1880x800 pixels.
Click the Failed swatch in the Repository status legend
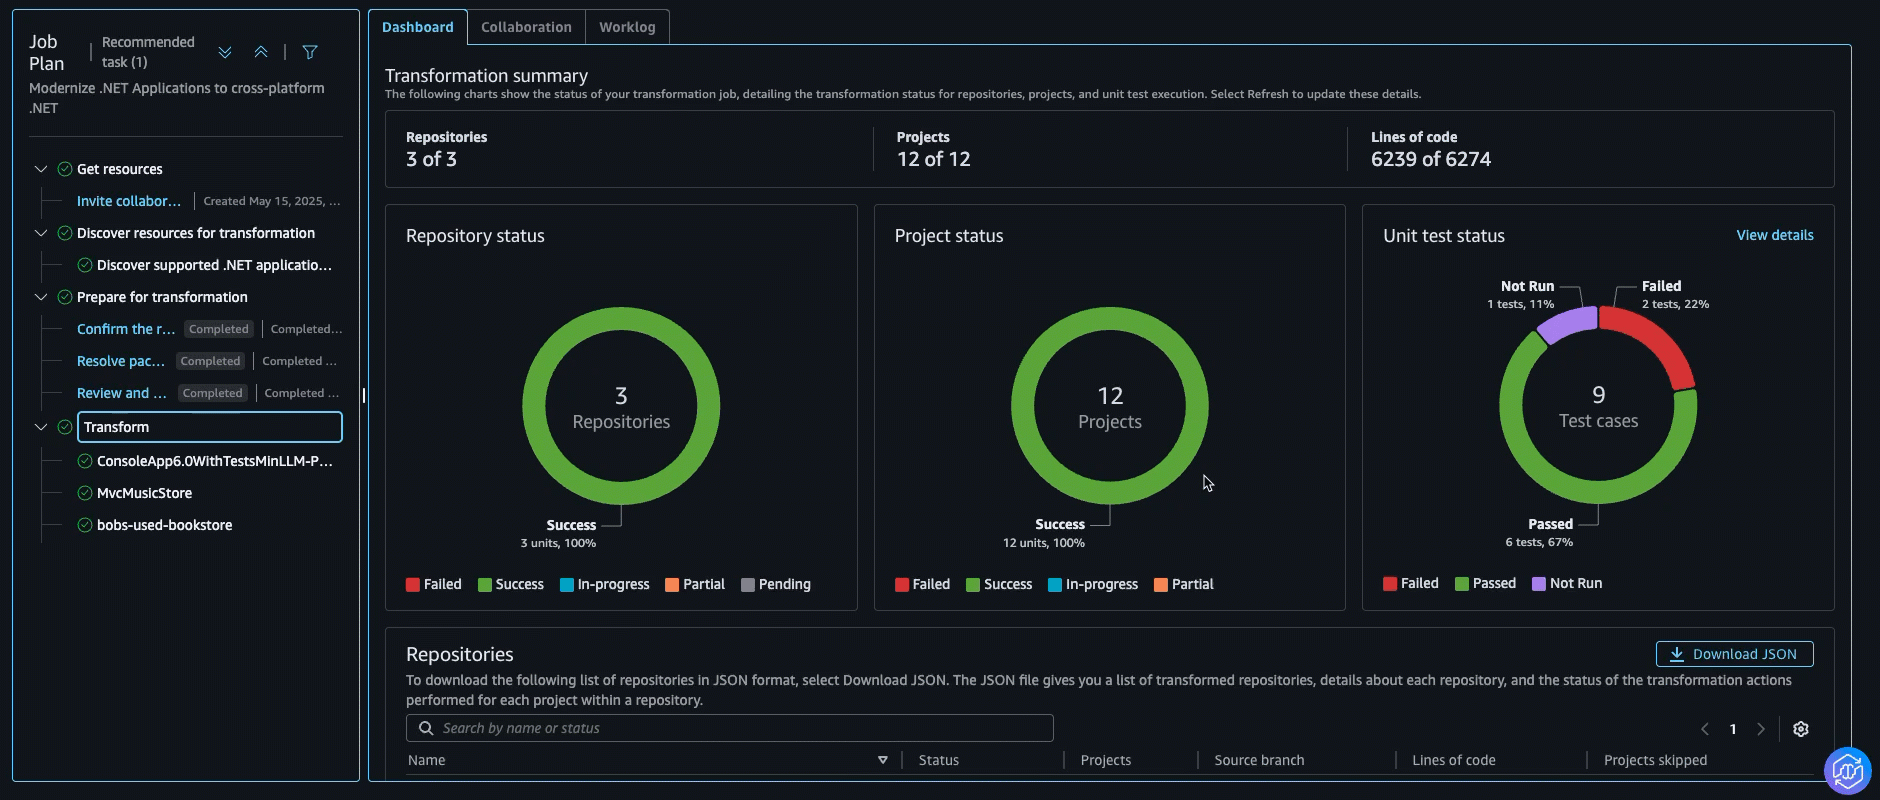[413, 585]
